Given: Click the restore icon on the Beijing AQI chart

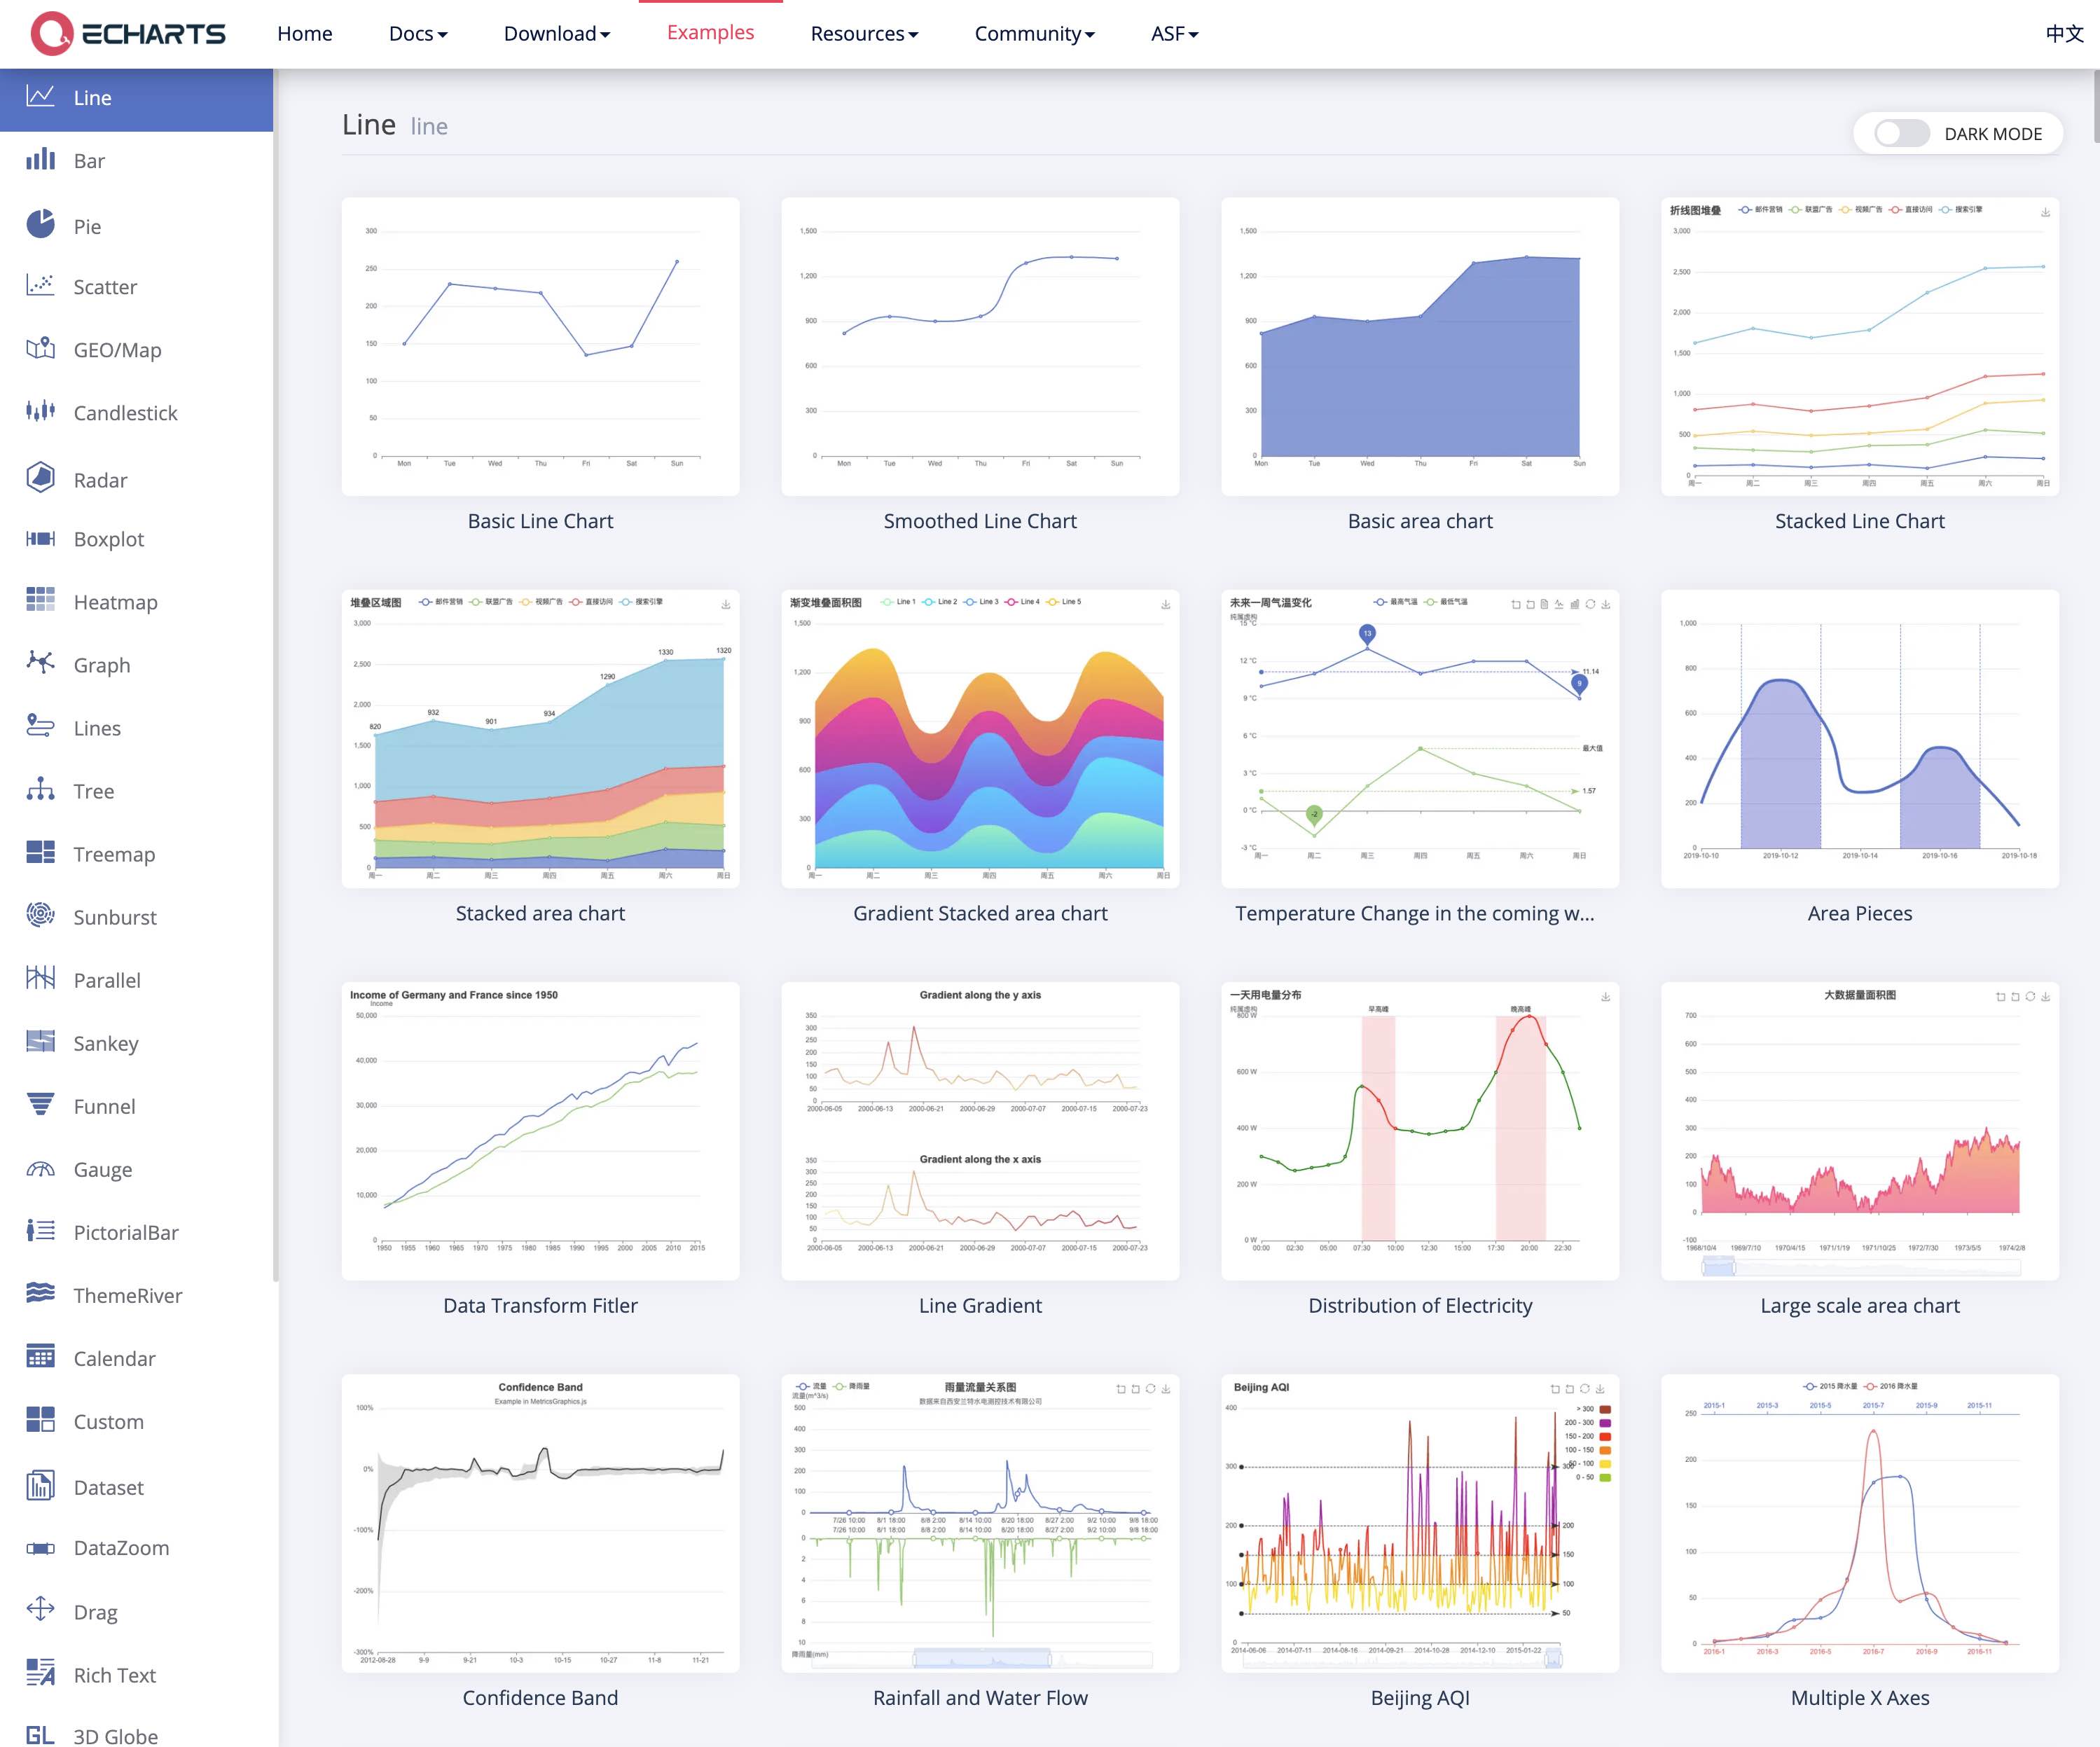Looking at the screenshot, I should [1586, 1390].
